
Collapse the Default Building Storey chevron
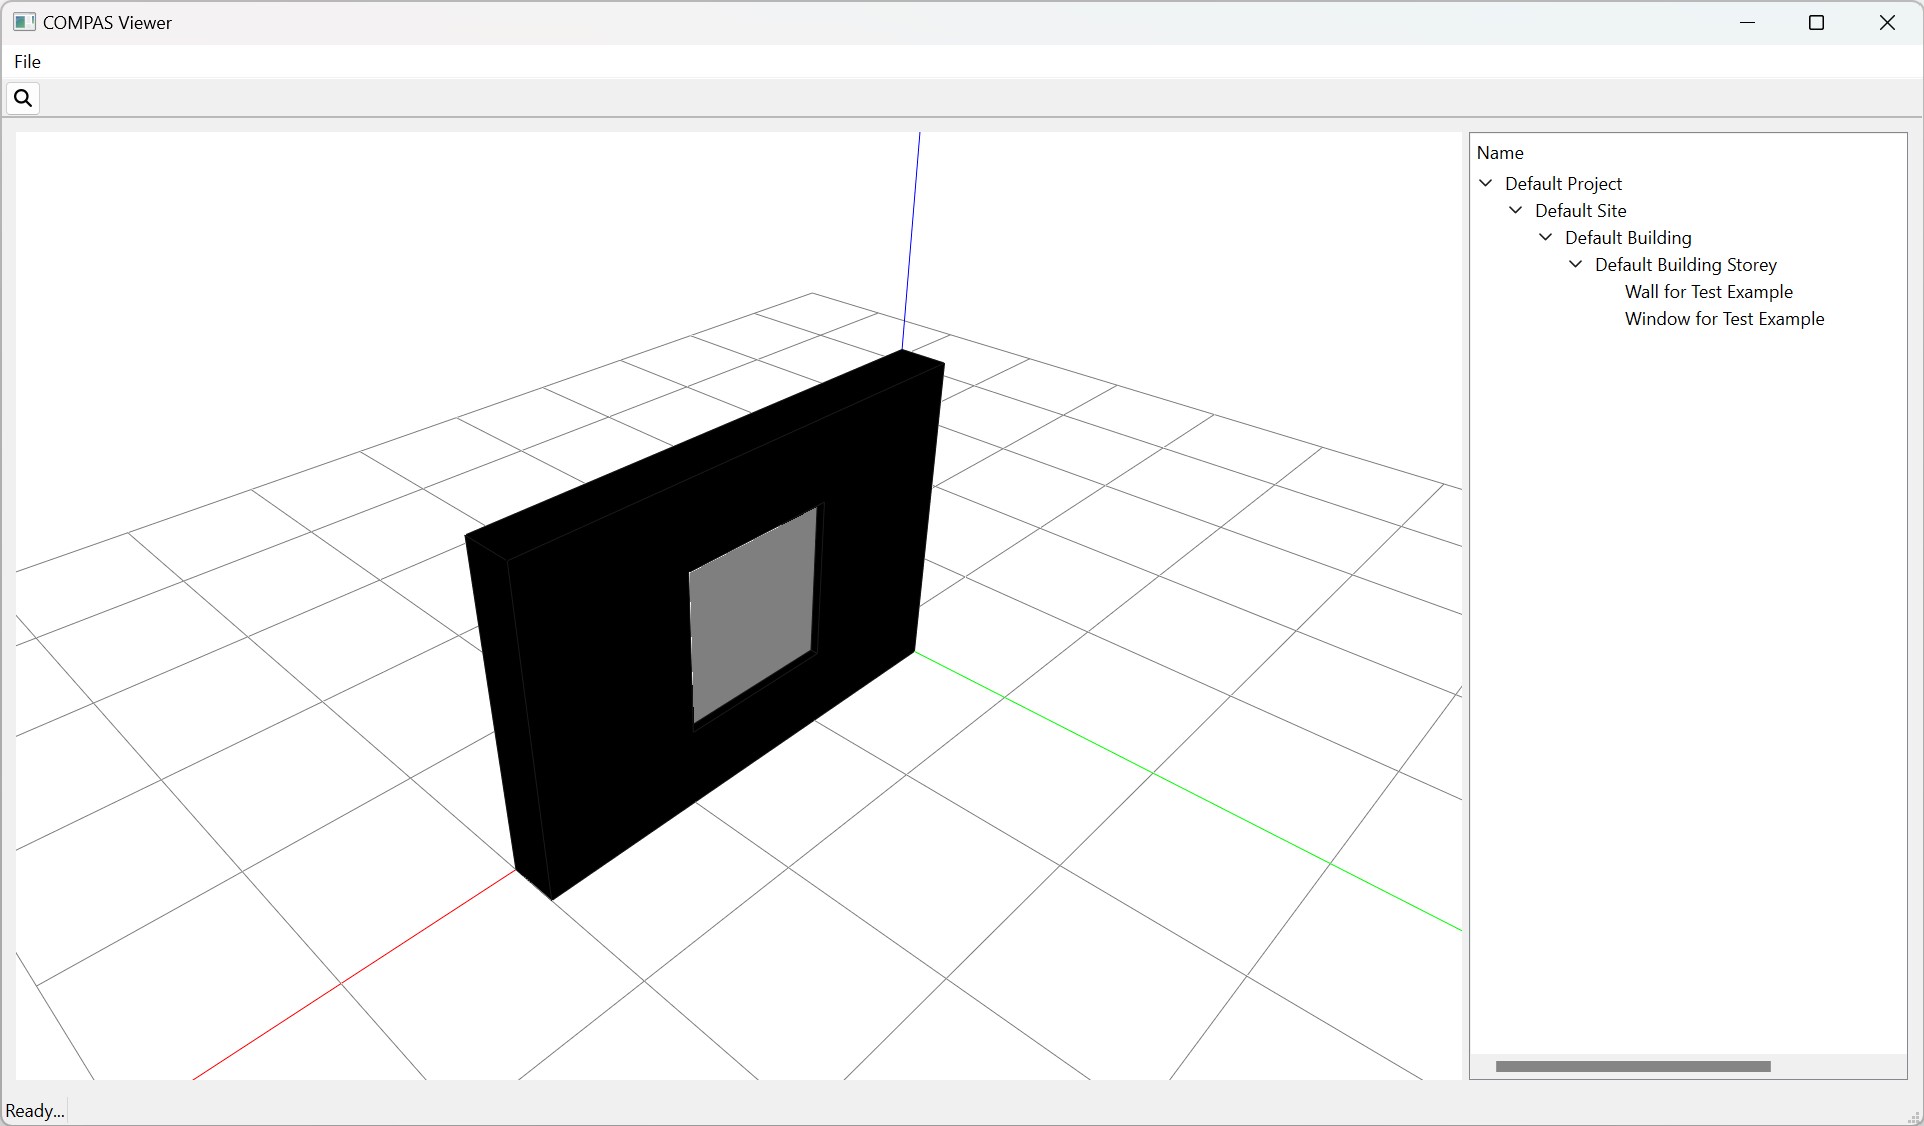click(x=1576, y=264)
